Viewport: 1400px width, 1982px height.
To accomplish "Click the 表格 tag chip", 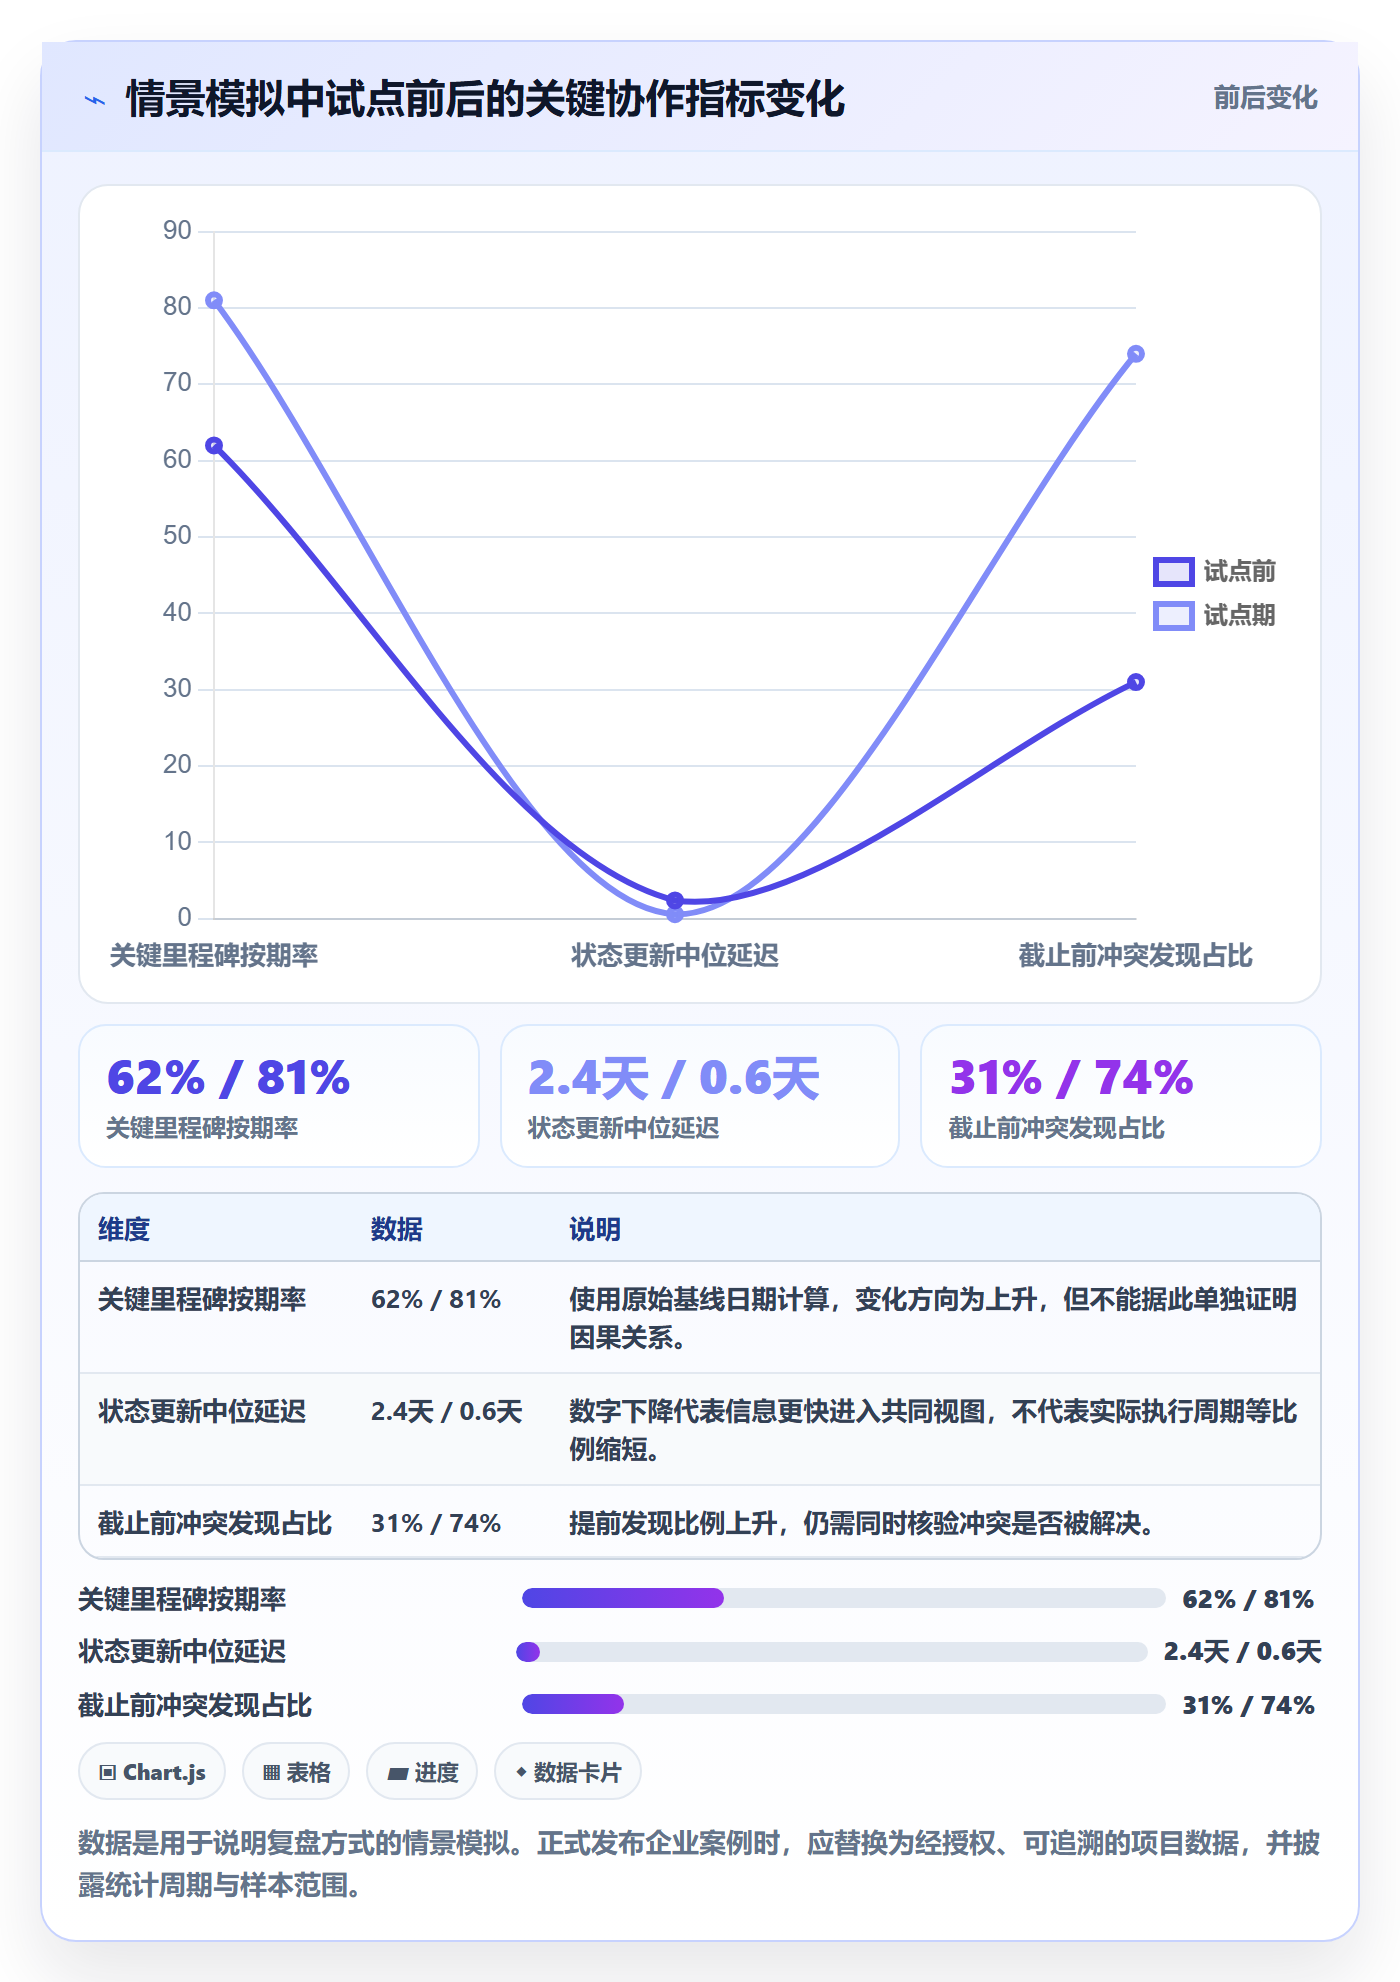I will [x=296, y=1772].
